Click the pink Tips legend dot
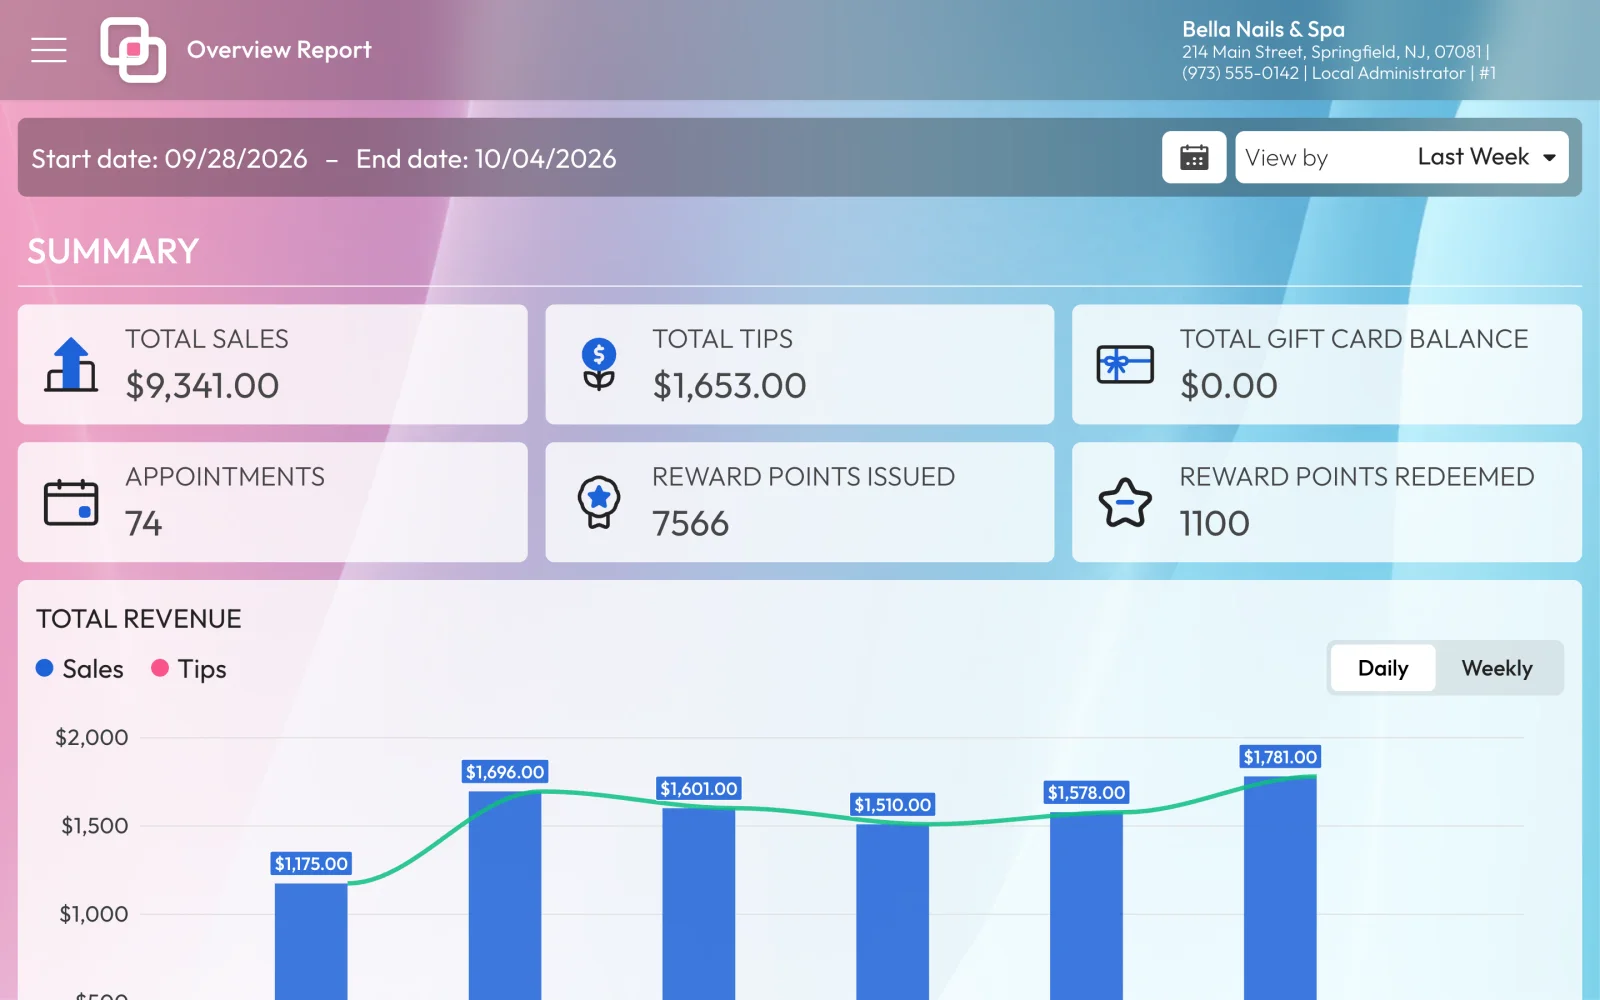 160,668
